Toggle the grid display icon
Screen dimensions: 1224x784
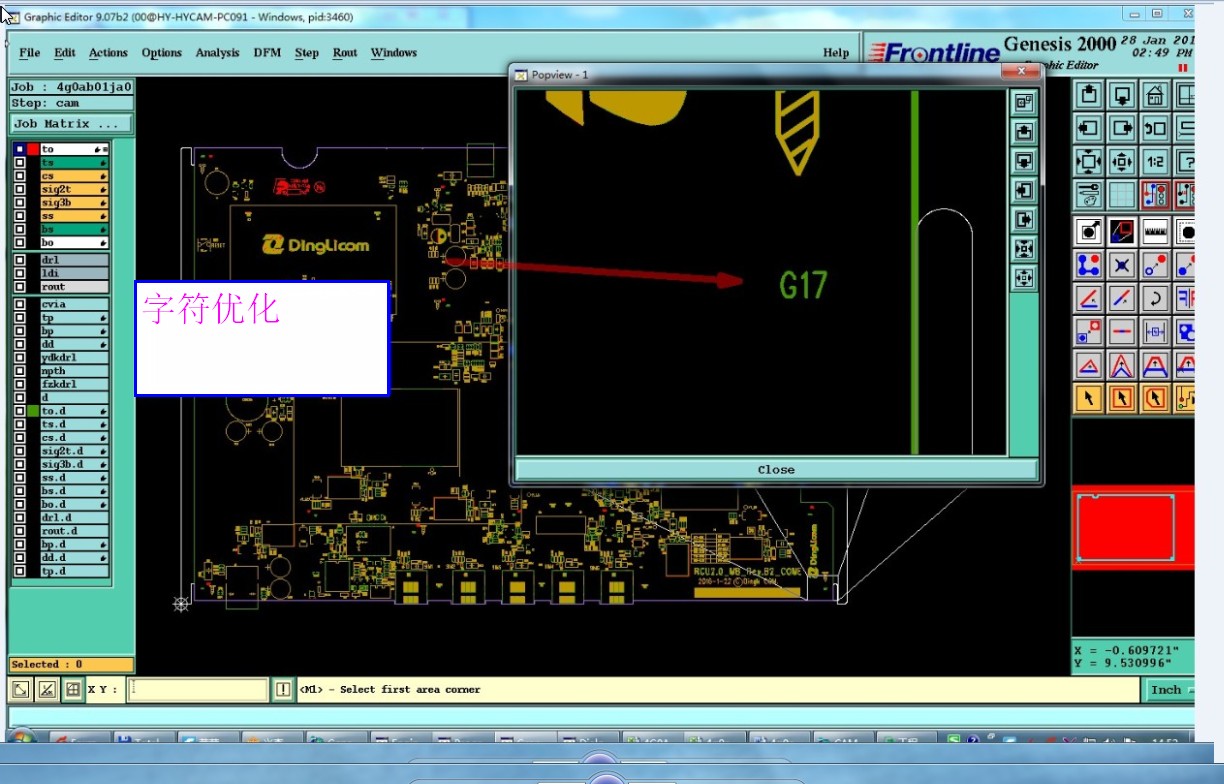(1121, 194)
